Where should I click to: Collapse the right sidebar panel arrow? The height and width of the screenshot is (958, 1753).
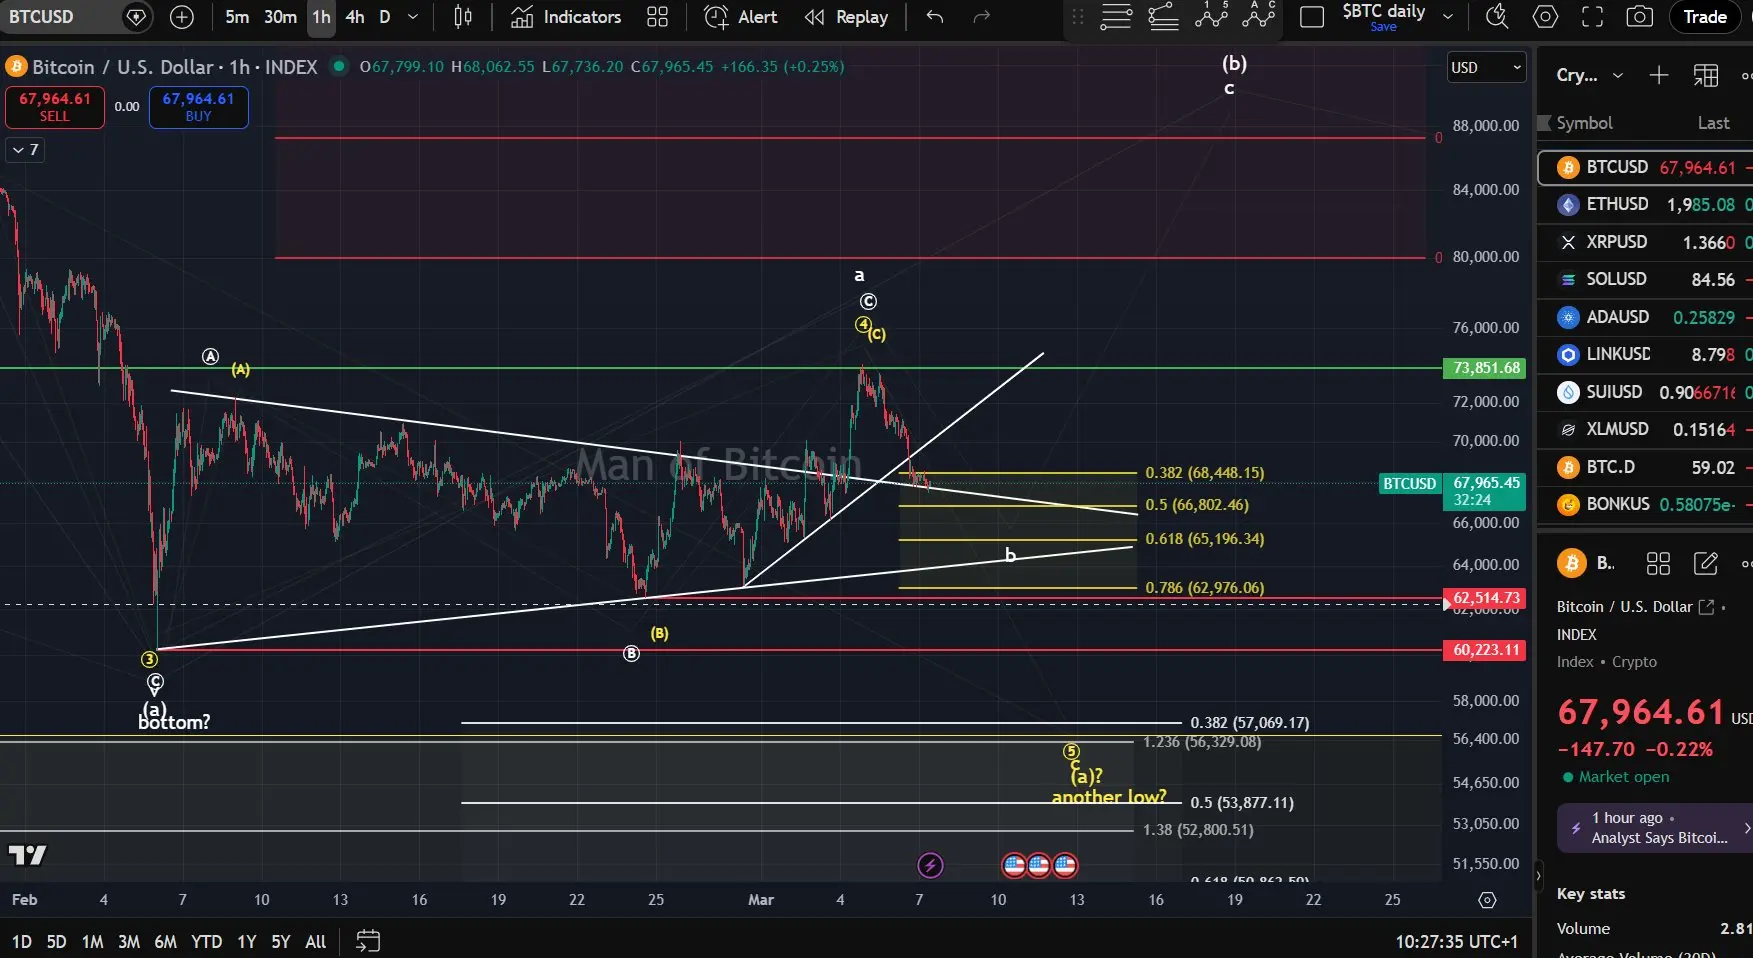coord(1538,877)
